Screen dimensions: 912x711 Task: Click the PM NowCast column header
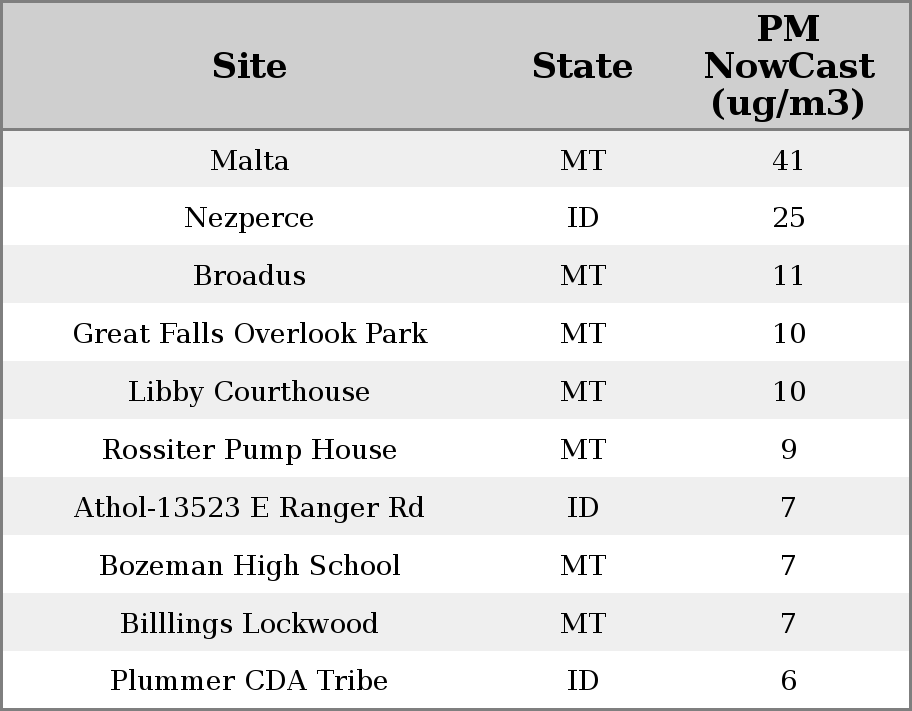[788, 66]
